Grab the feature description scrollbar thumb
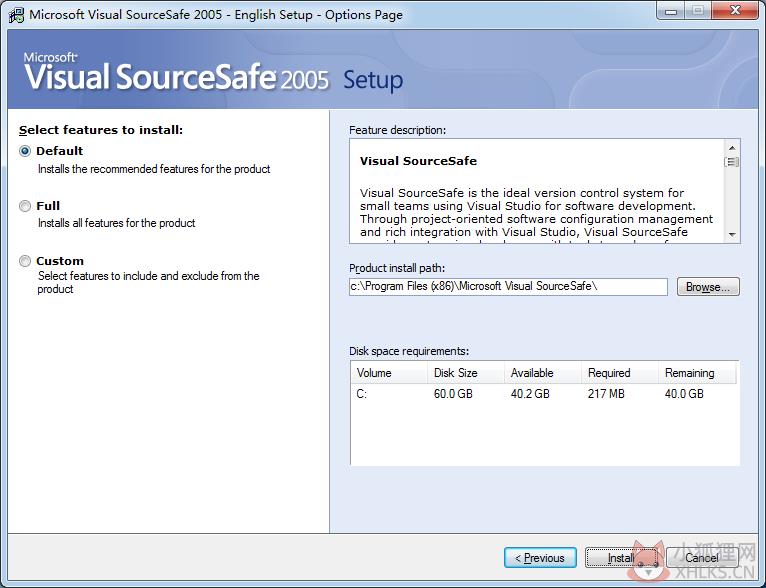The height and width of the screenshot is (588, 766). coord(732,162)
